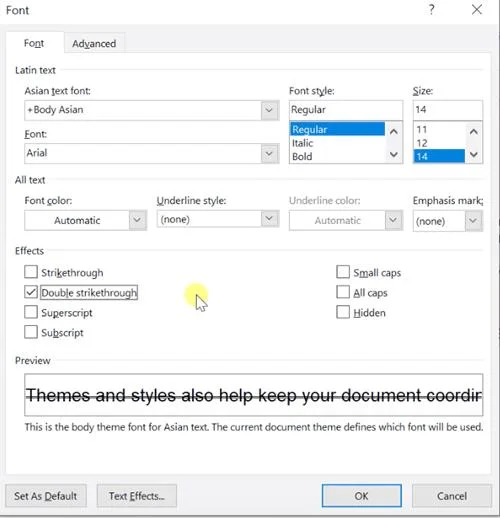Open Text Effects settings
The height and width of the screenshot is (518, 500).
pos(137,496)
